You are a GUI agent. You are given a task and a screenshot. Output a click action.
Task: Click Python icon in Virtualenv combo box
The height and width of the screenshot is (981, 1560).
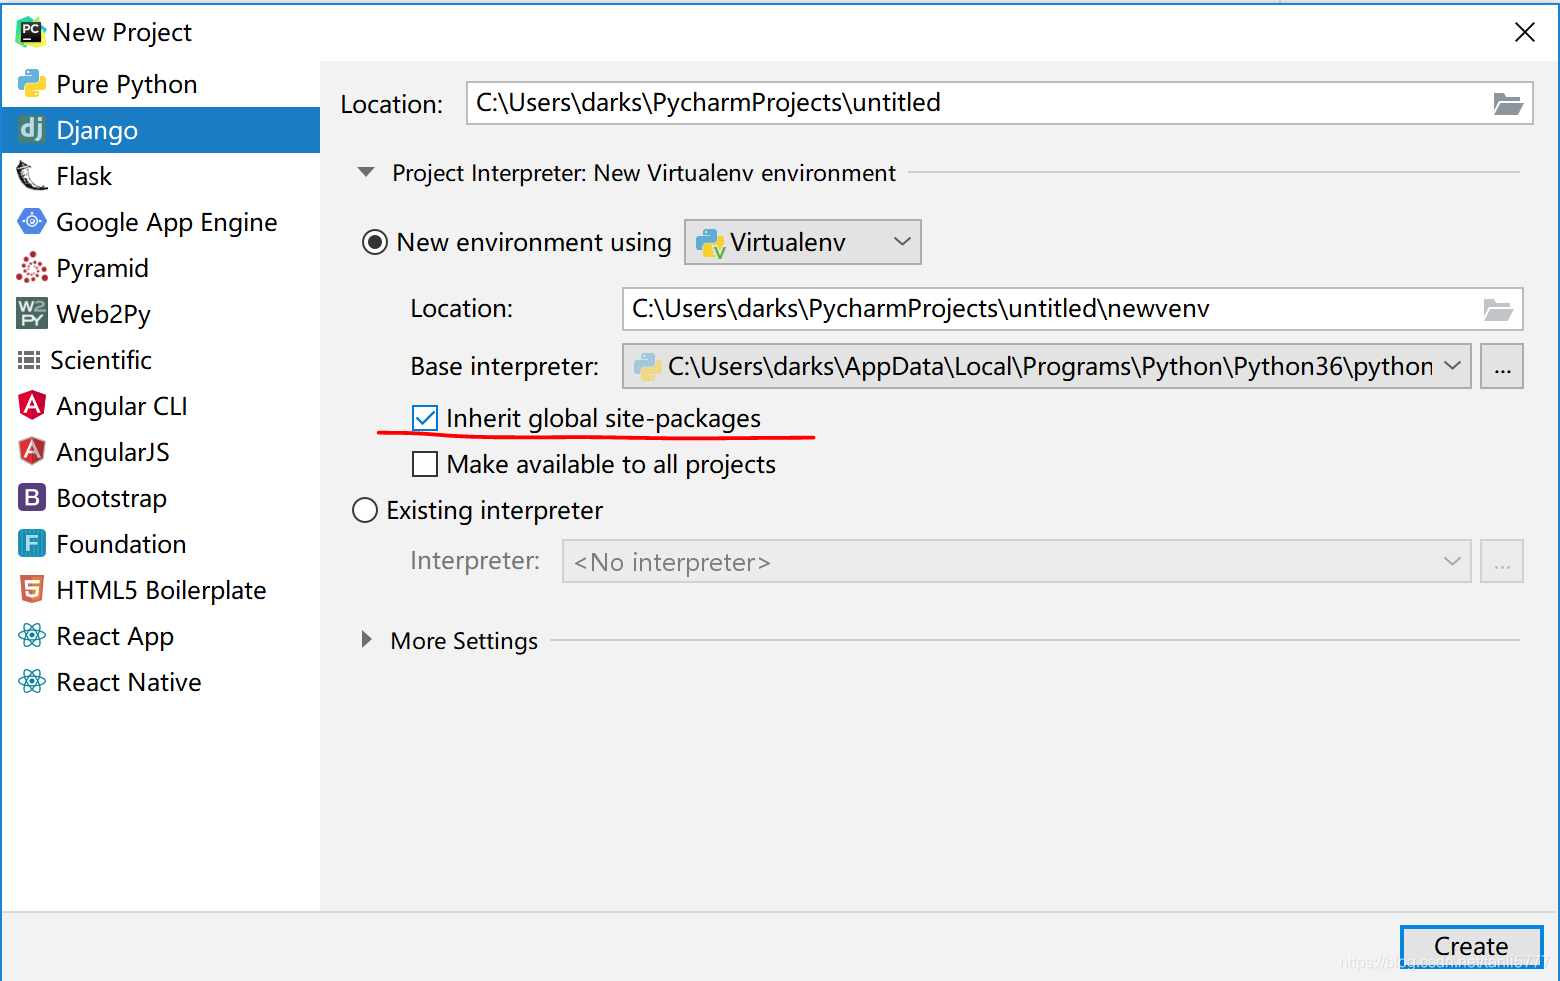710,243
